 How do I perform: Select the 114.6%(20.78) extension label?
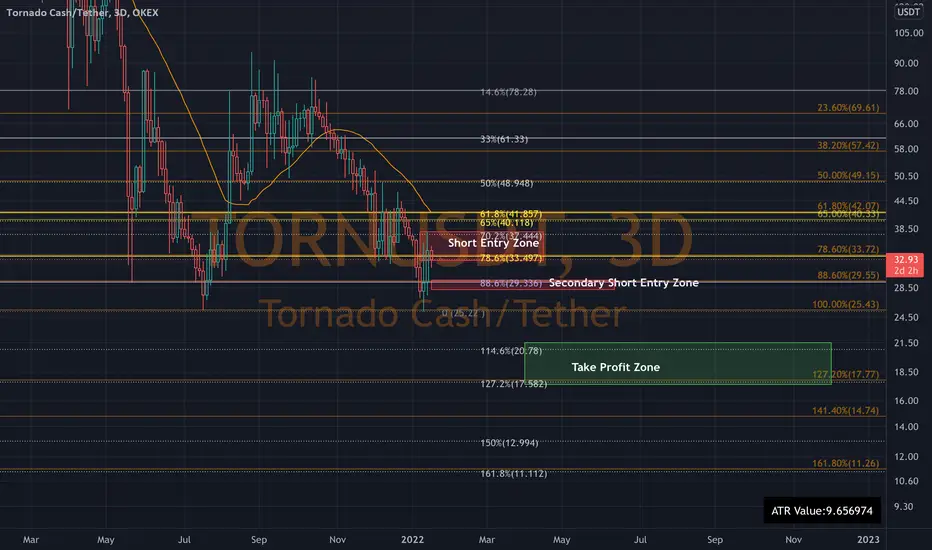click(511, 351)
